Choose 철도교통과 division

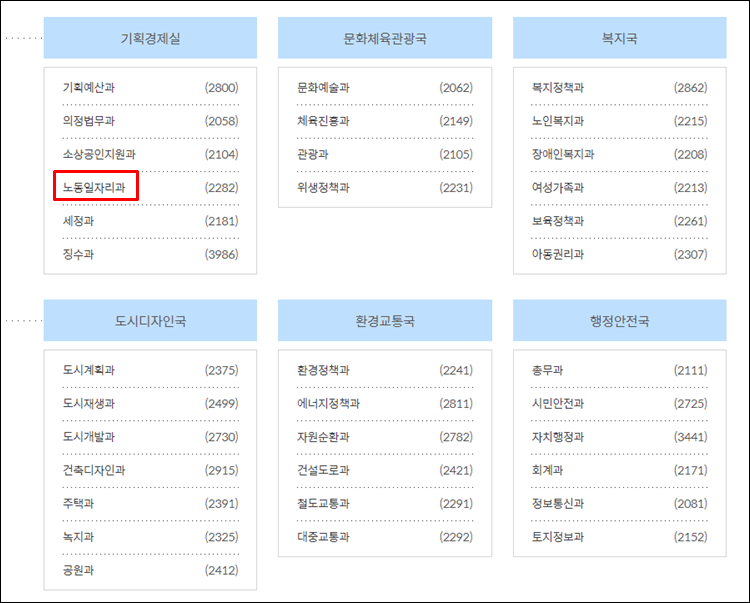coord(323,504)
